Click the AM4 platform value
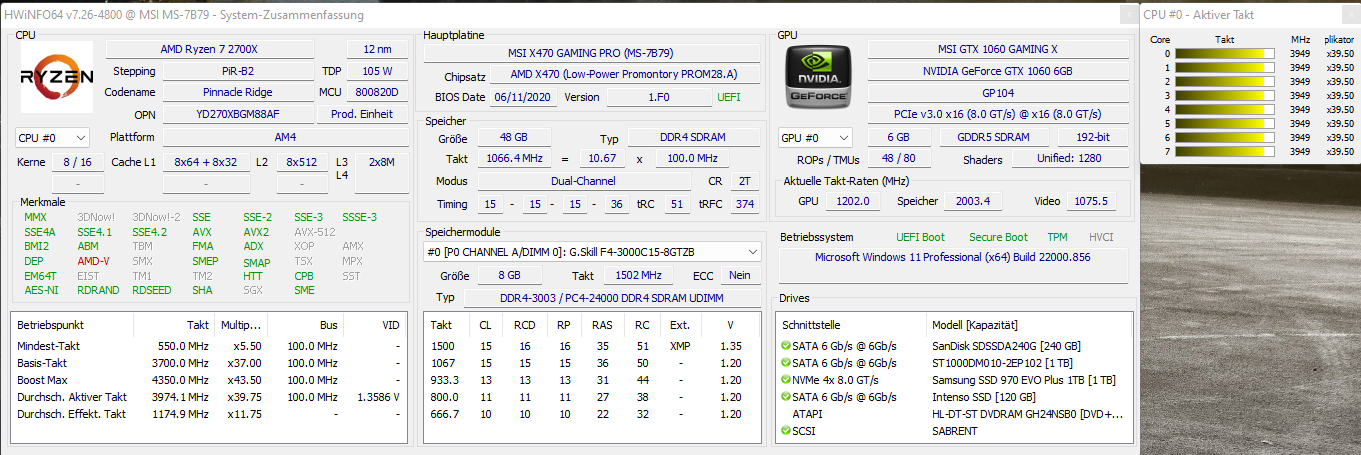 pyautogui.click(x=286, y=137)
